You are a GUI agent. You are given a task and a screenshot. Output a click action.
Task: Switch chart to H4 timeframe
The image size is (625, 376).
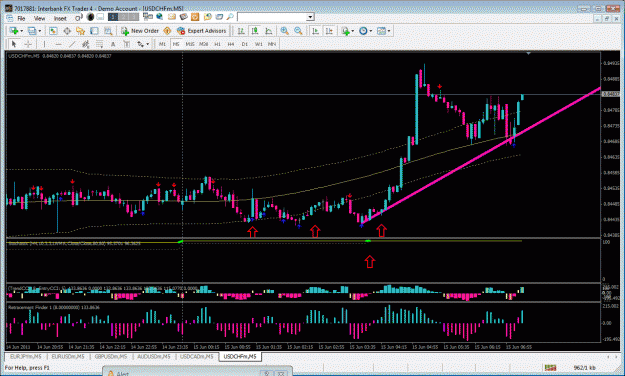(231, 44)
